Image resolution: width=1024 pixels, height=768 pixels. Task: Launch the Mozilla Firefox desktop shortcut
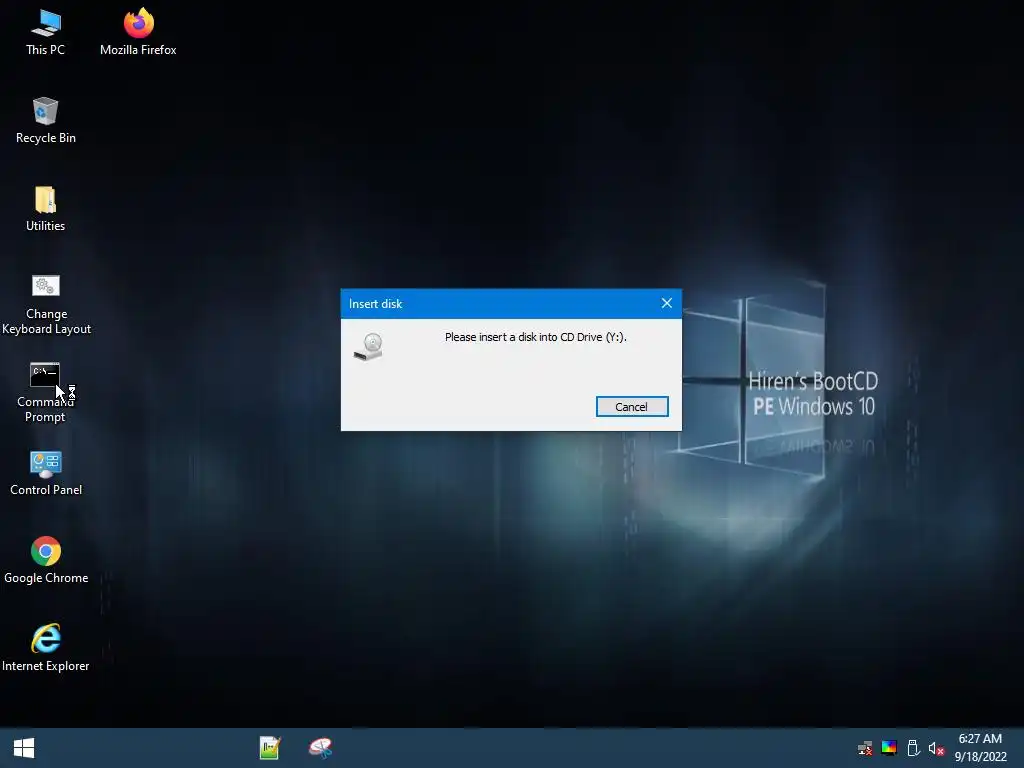pyautogui.click(x=138, y=31)
